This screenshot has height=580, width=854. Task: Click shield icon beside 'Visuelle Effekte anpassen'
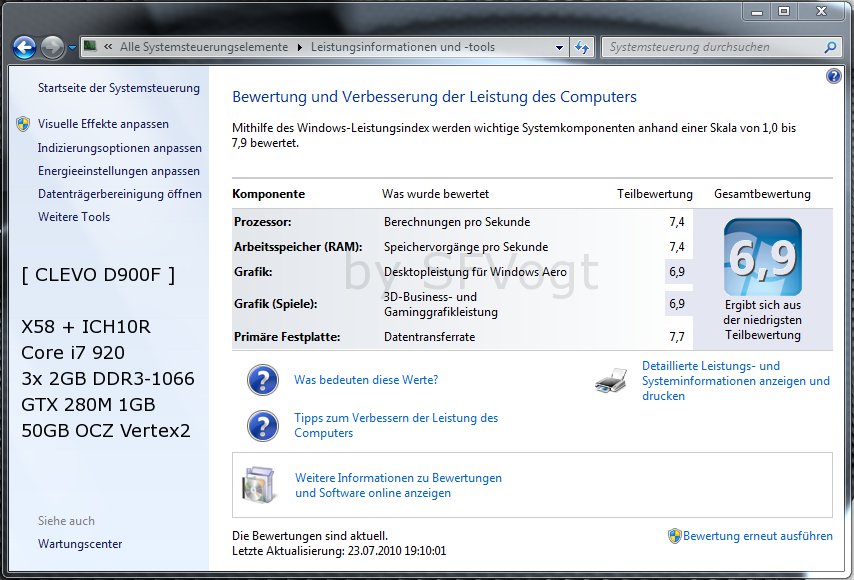click(x=23, y=124)
